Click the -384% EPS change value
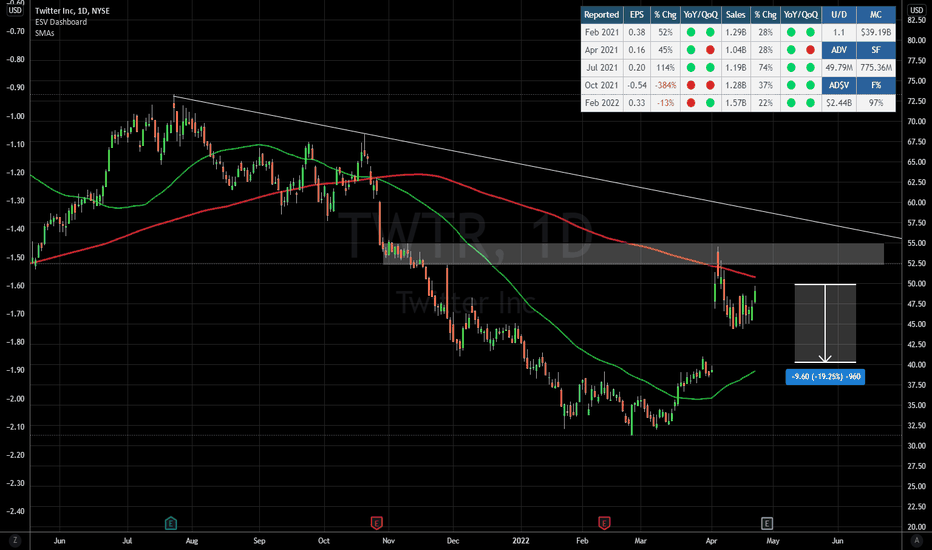This screenshot has height=550, width=932. coord(665,85)
